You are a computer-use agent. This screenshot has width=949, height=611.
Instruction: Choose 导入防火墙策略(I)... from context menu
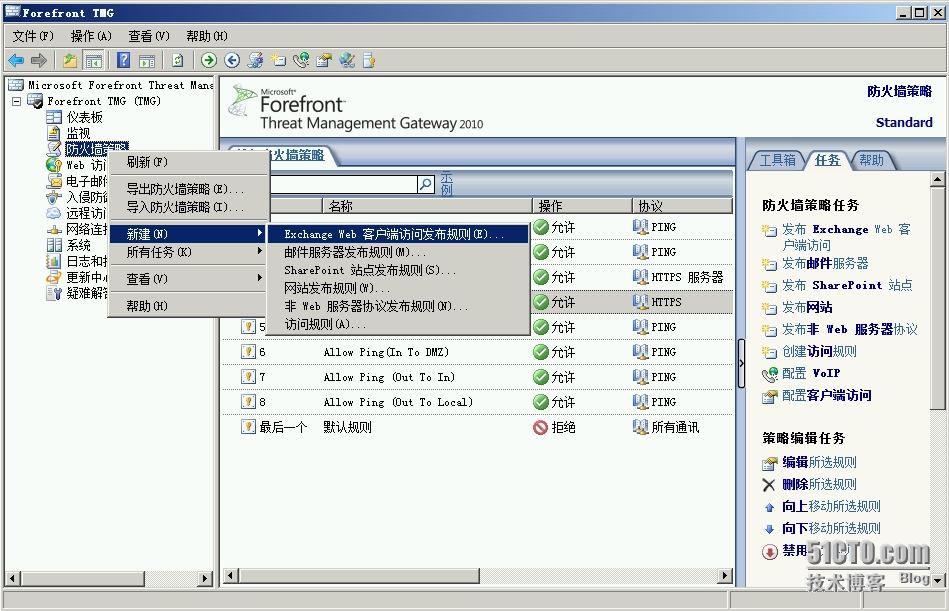(x=187, y=207)
